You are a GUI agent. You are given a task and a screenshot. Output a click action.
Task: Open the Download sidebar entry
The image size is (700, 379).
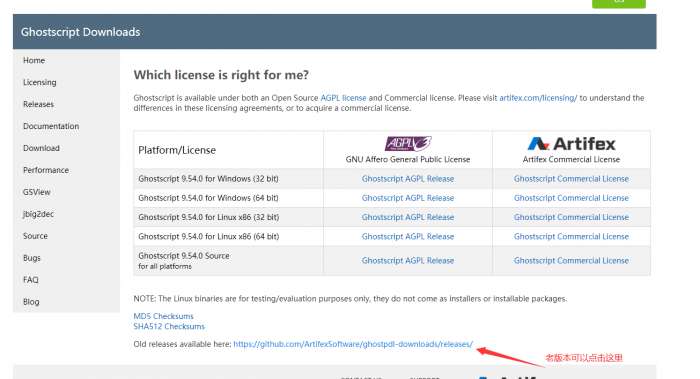pos(41,148)
